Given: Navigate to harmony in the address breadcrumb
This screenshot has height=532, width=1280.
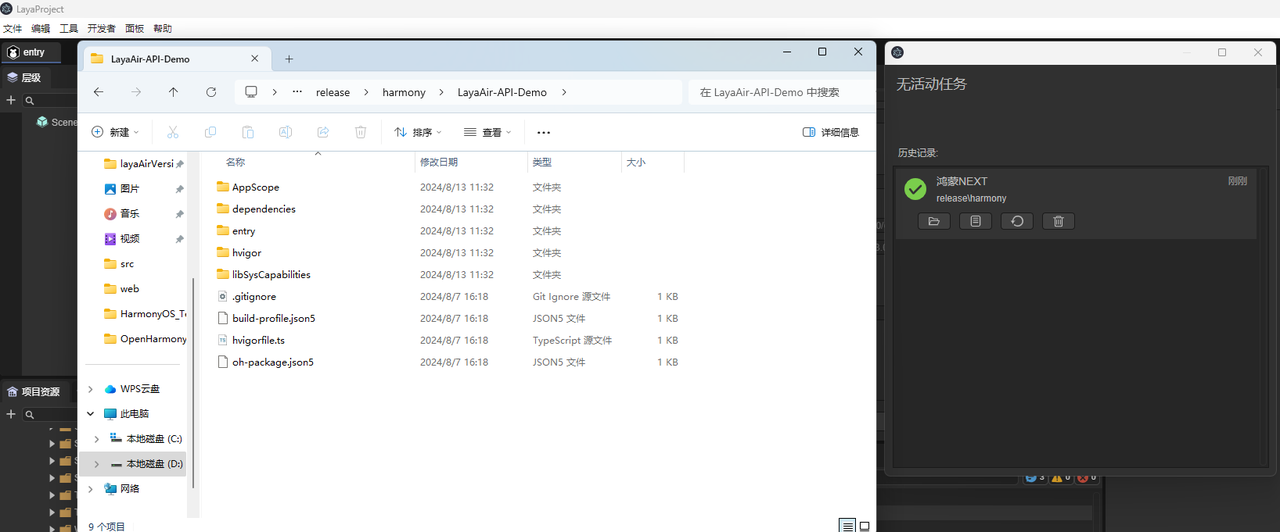Looking at the screenshot, I should [404, 92].
